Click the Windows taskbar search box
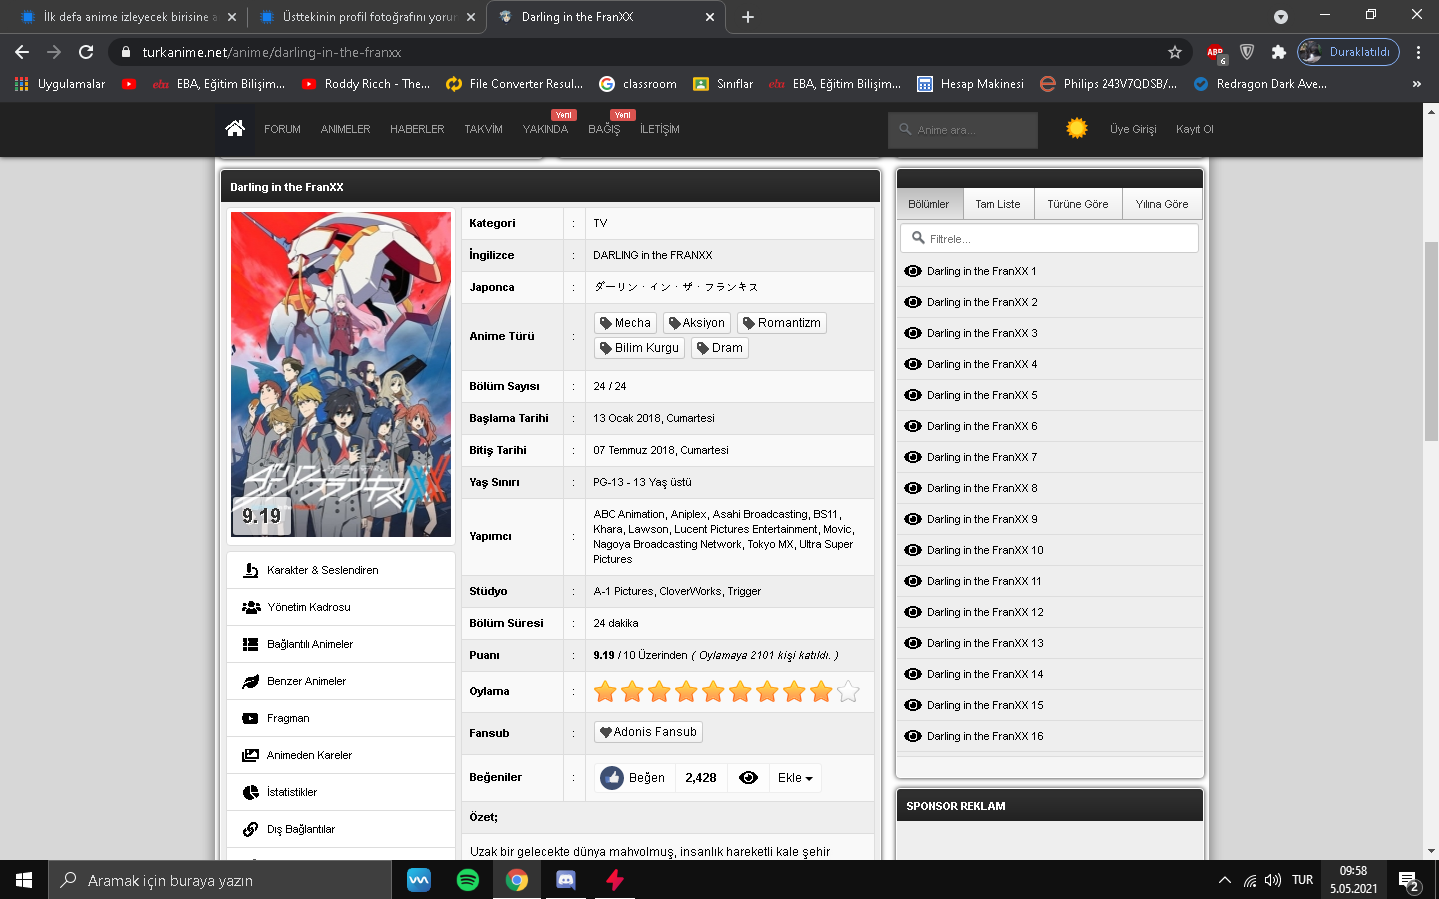 tap(220, 880)
